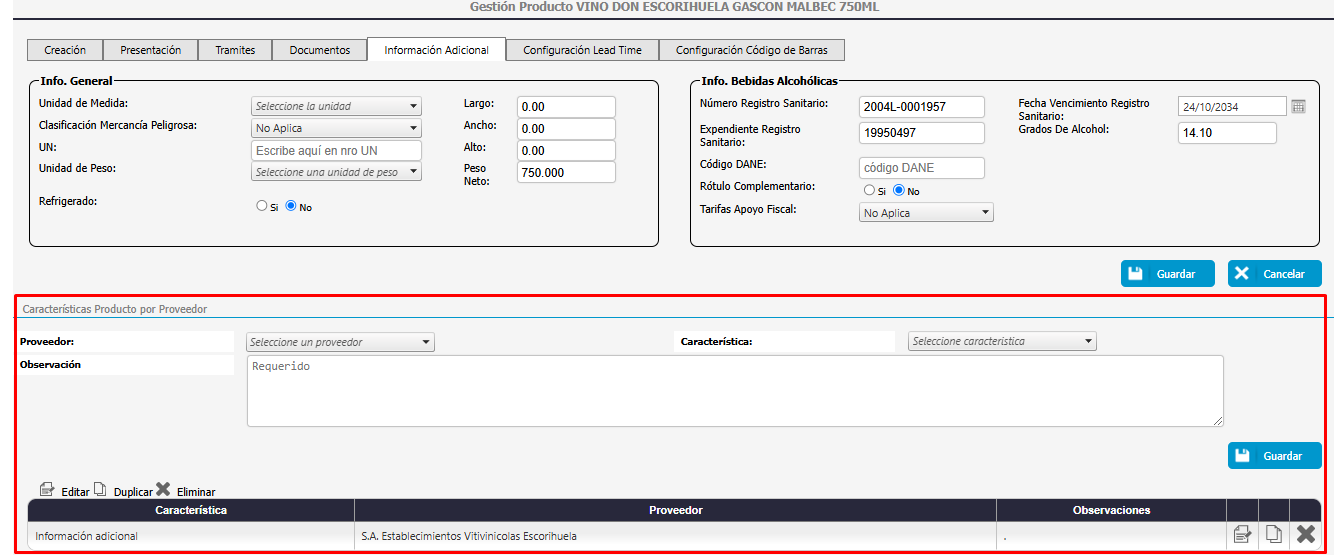Click the Cancelar button

1274,274
